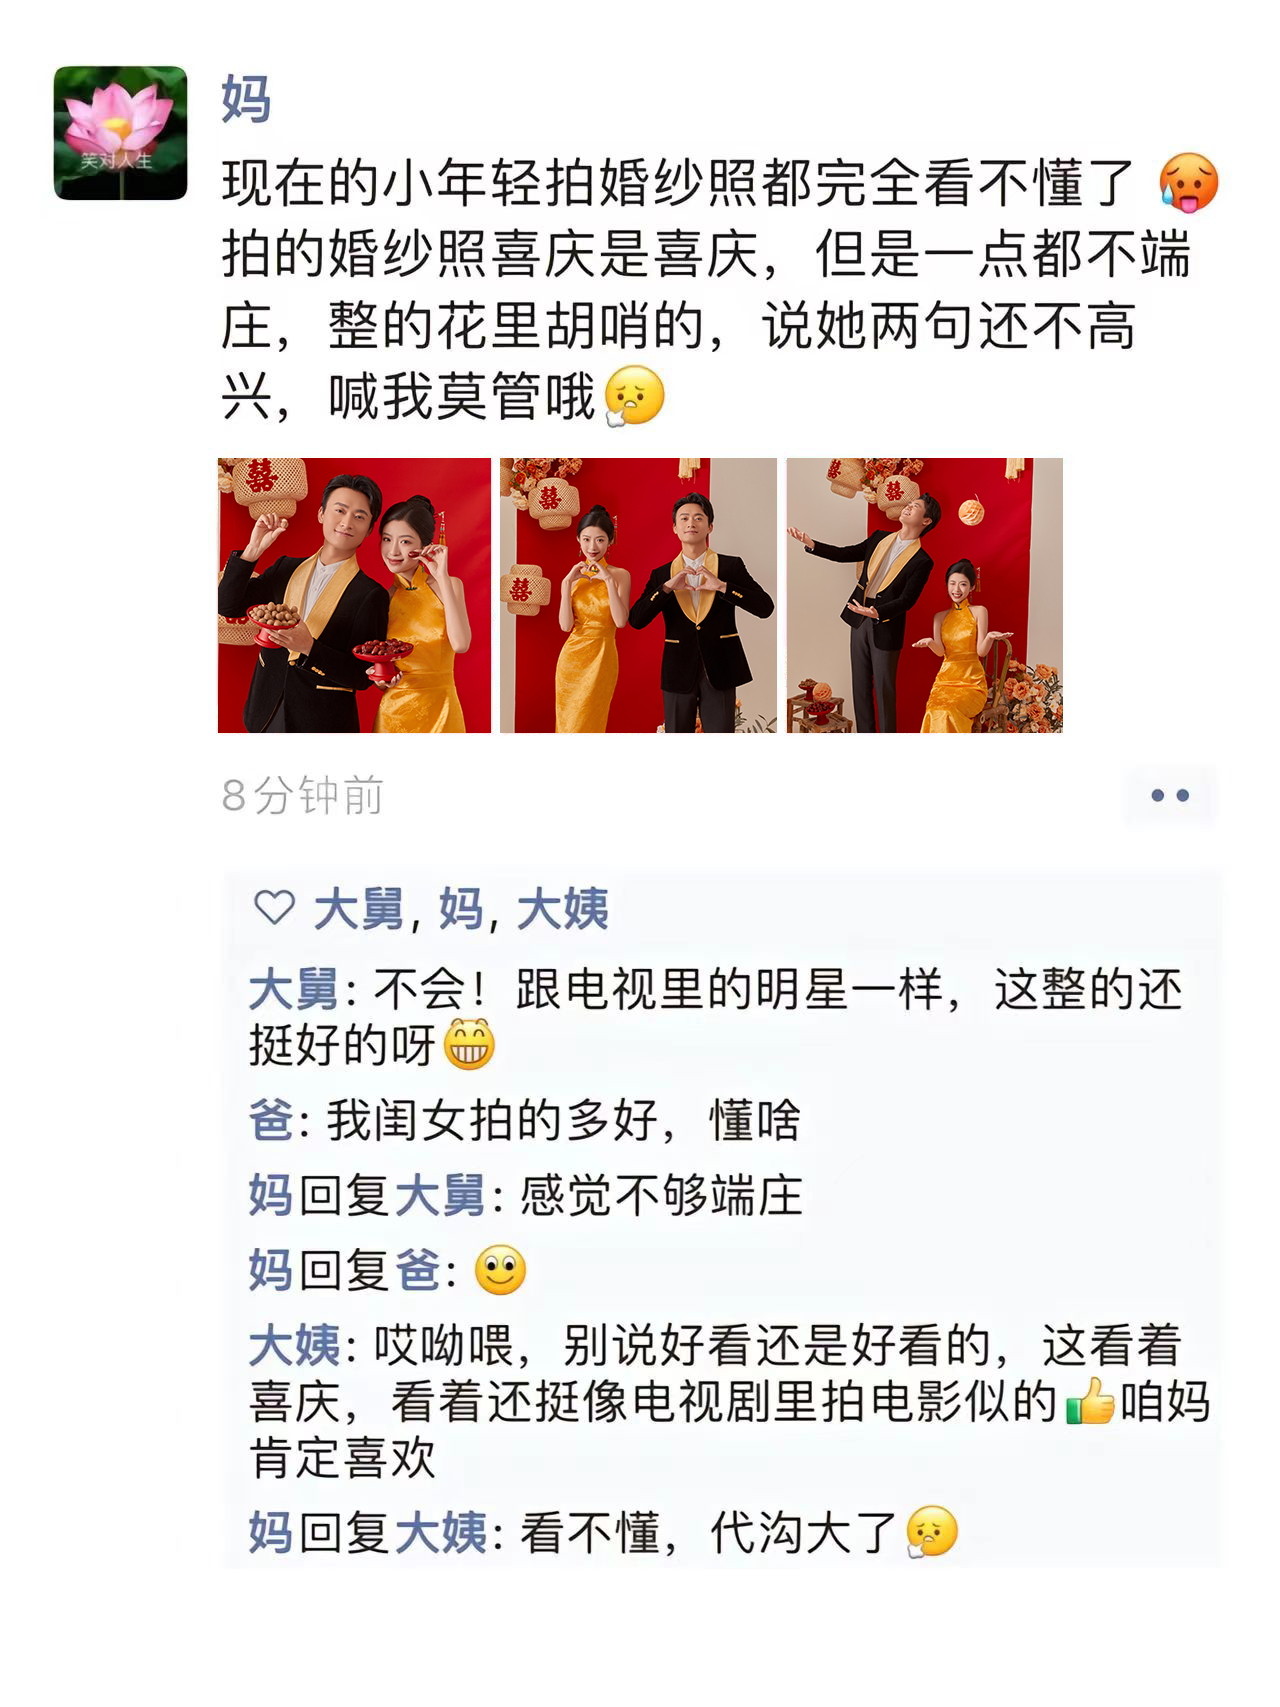Click the smiley emoji replying to 爸
Viewport: 1280px width, 1707px height.
[x=500, y=1270]
